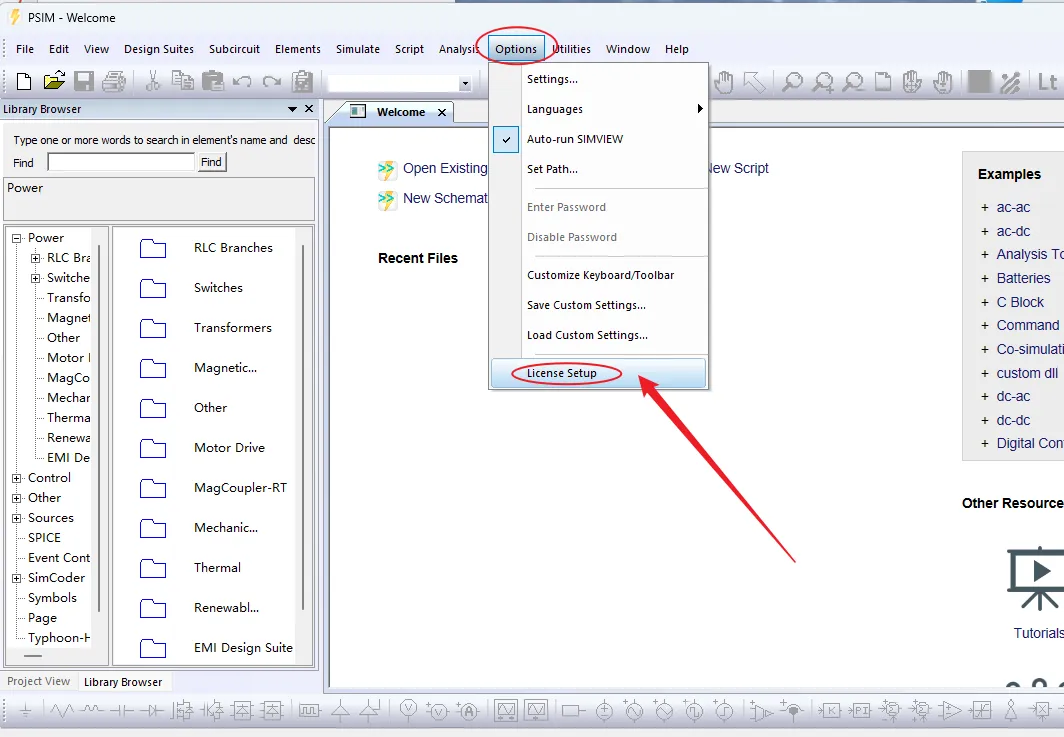1064x737 pixels.
Task: Expand the ac-ac examples entry
Action: [x=985, y=208]
